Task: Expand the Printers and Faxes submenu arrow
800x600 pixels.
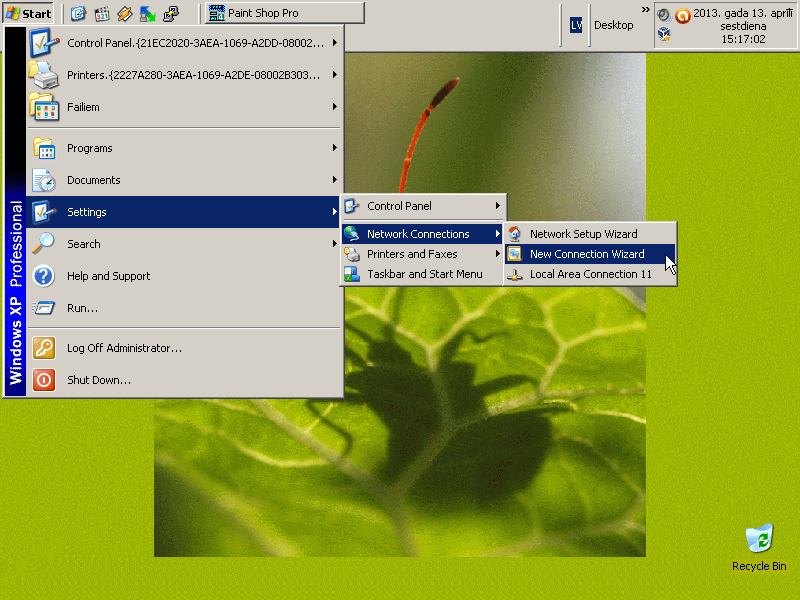Action: pos(497,254)
